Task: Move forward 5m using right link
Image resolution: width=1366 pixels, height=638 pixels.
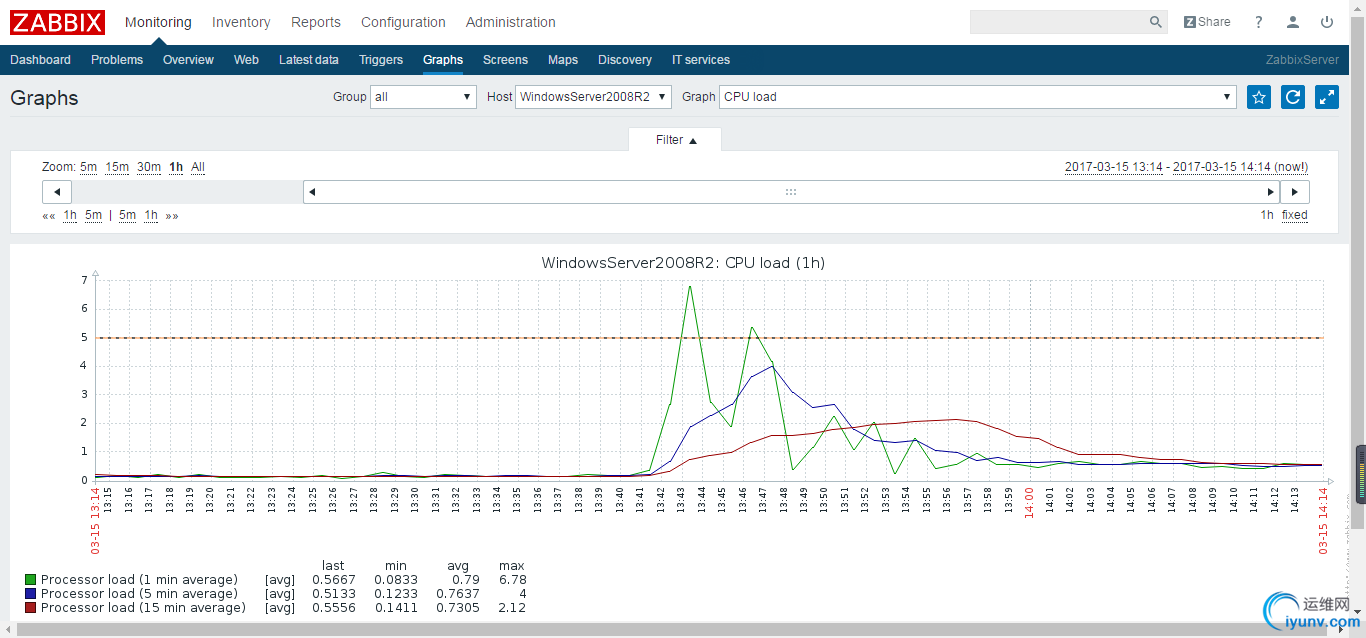Action: 127,215
